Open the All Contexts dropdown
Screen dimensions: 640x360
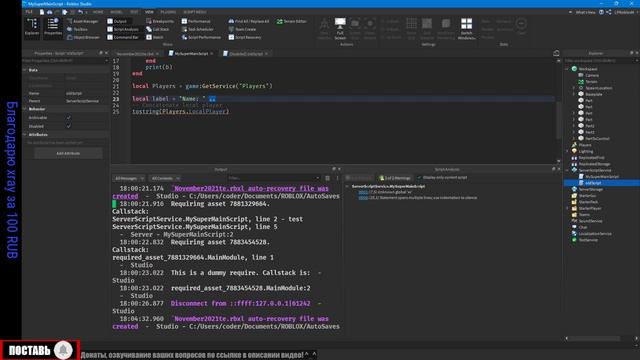click(x=165, y=178)
